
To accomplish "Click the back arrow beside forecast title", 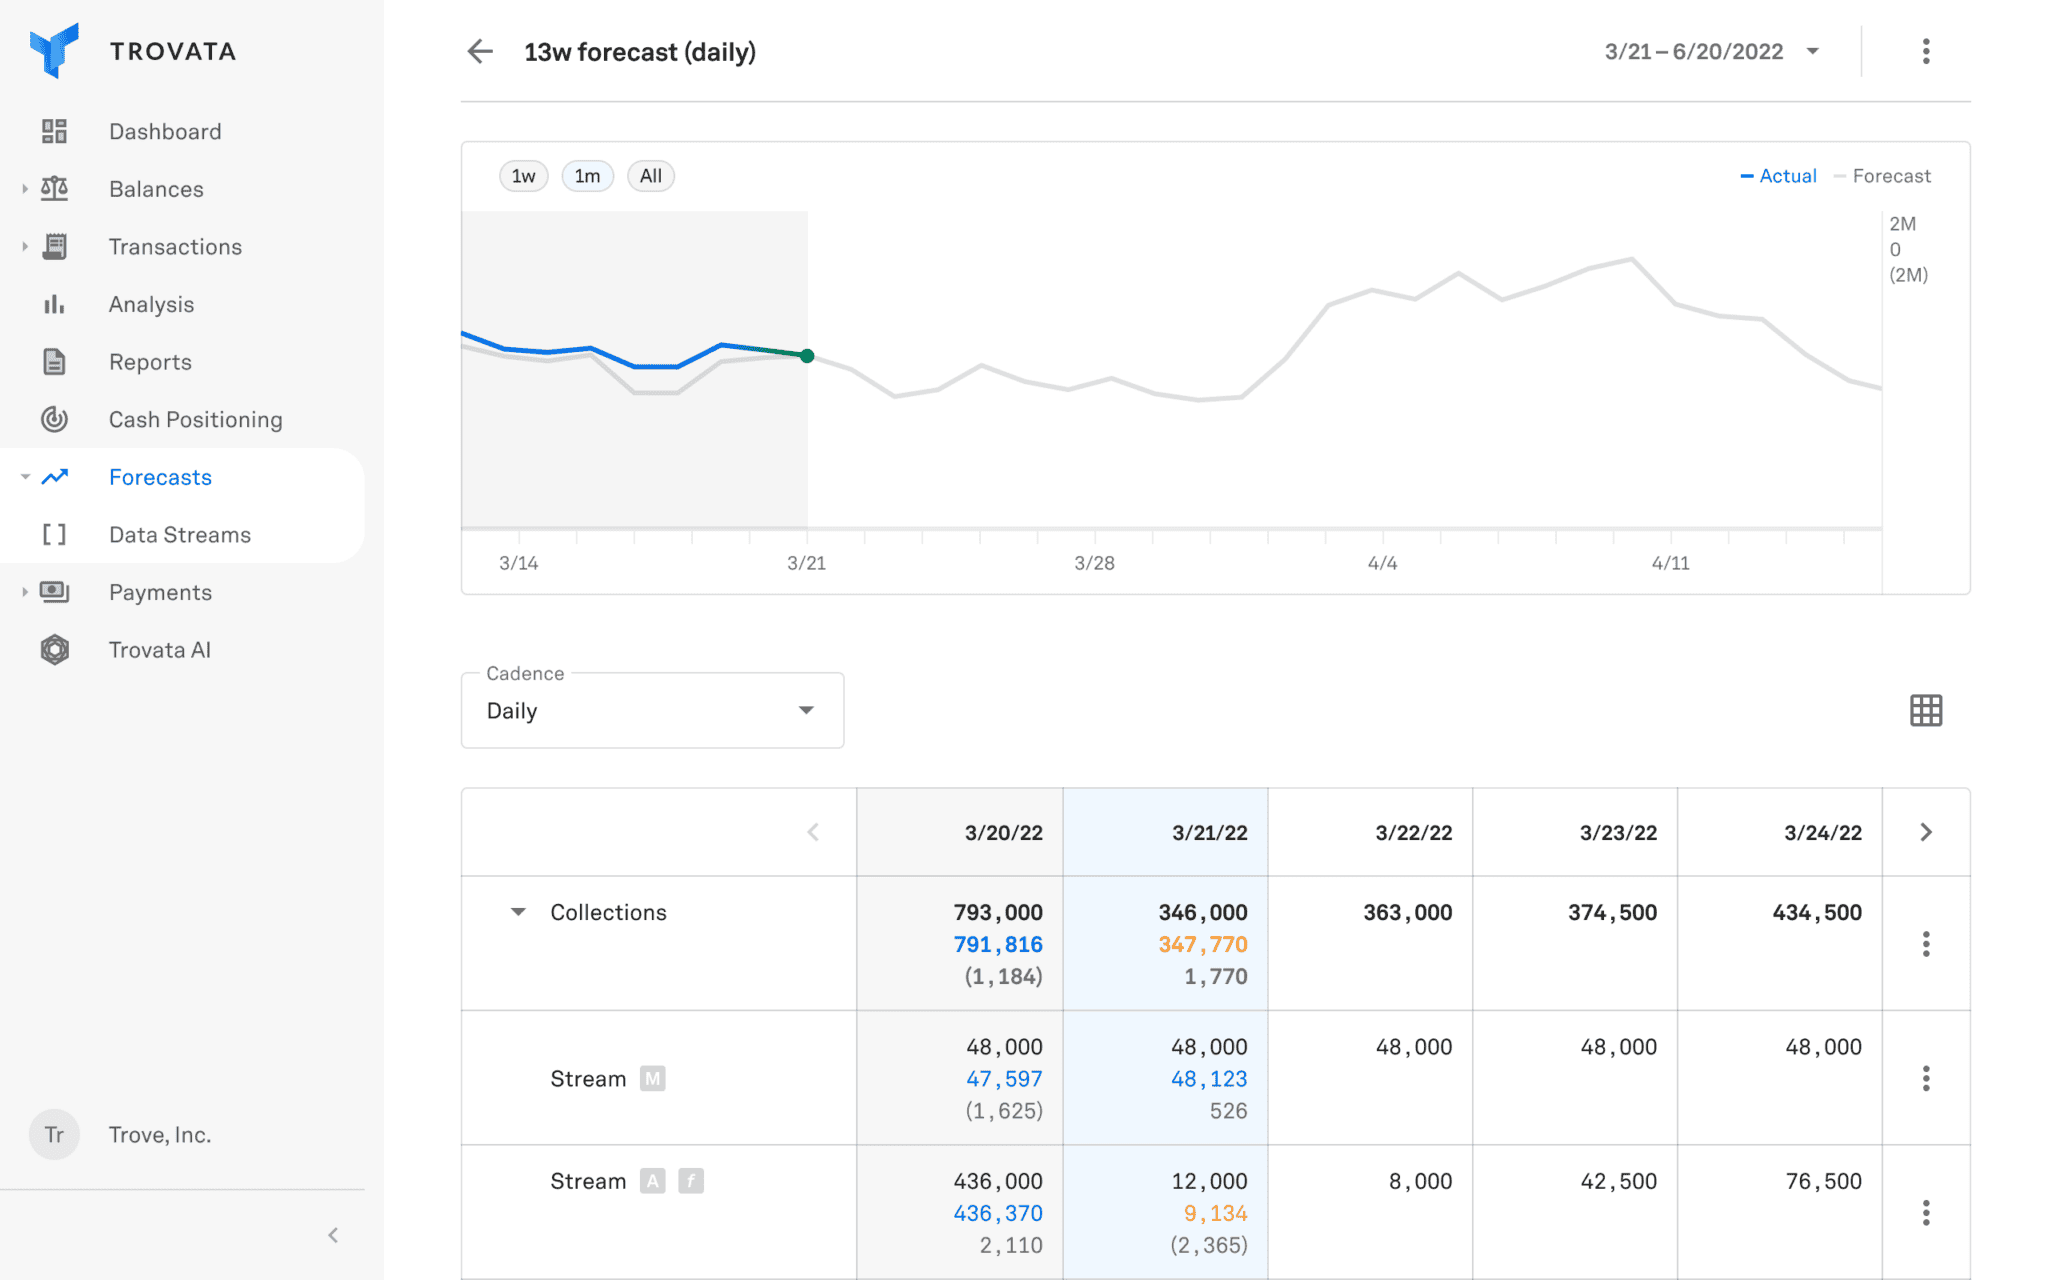I will 481,52.
